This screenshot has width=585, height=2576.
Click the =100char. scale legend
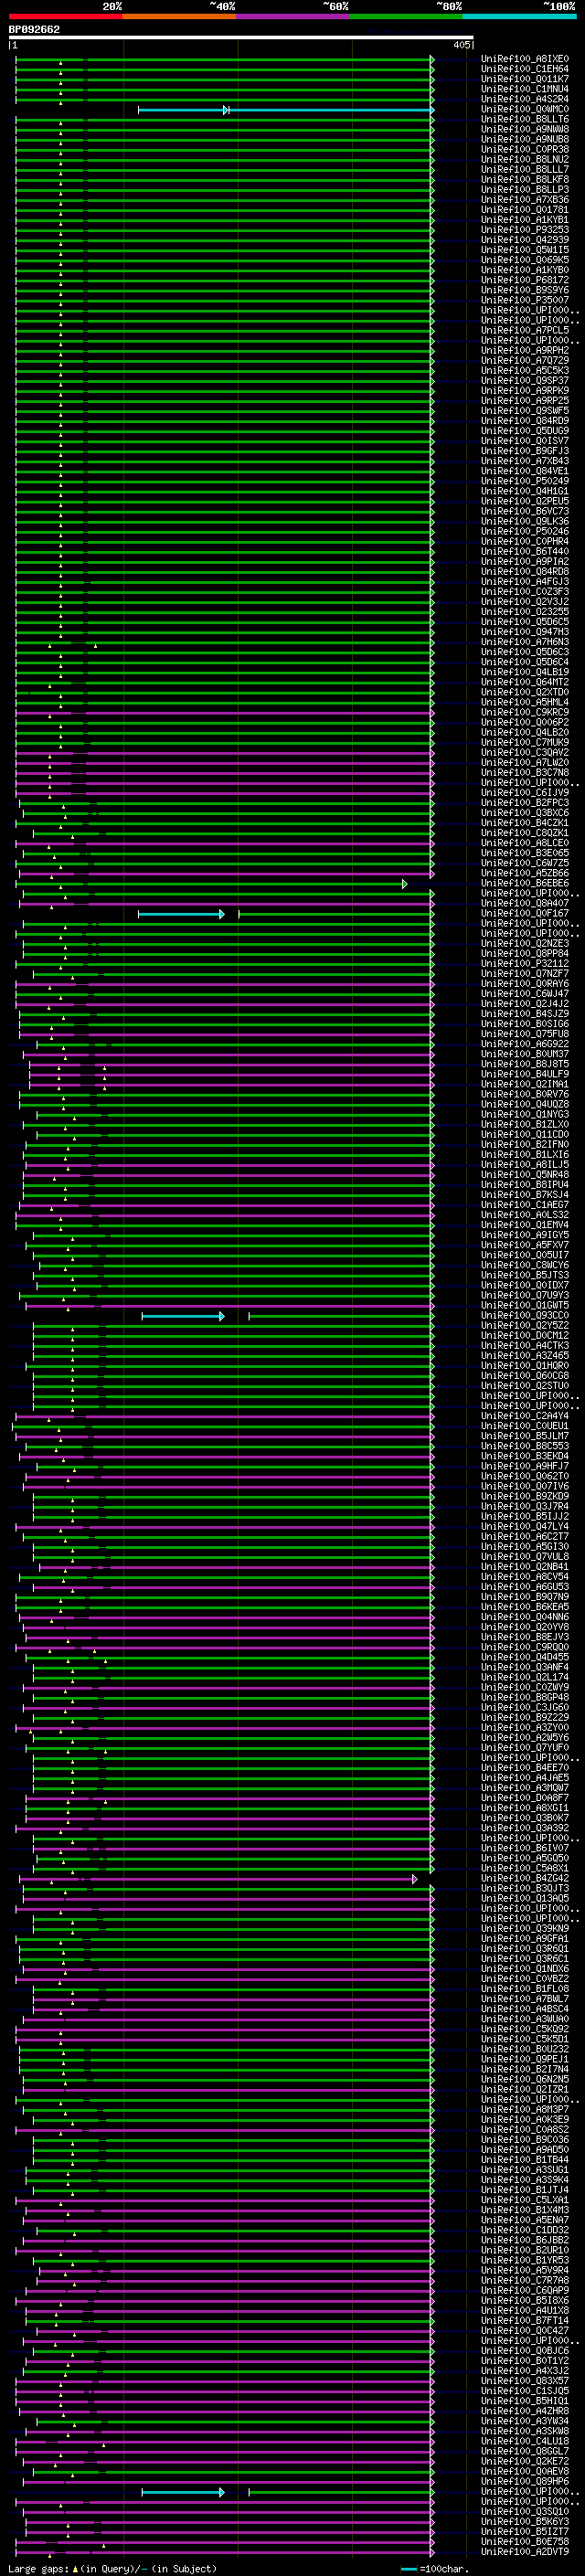[436, 2569]
